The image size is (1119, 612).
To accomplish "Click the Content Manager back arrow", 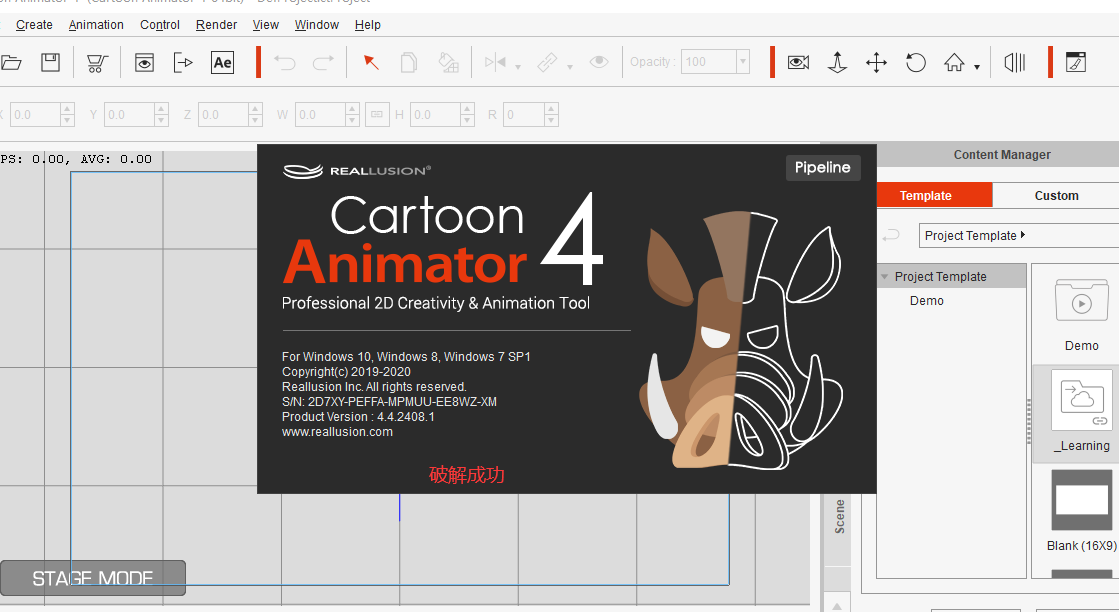I will point(891,235).
